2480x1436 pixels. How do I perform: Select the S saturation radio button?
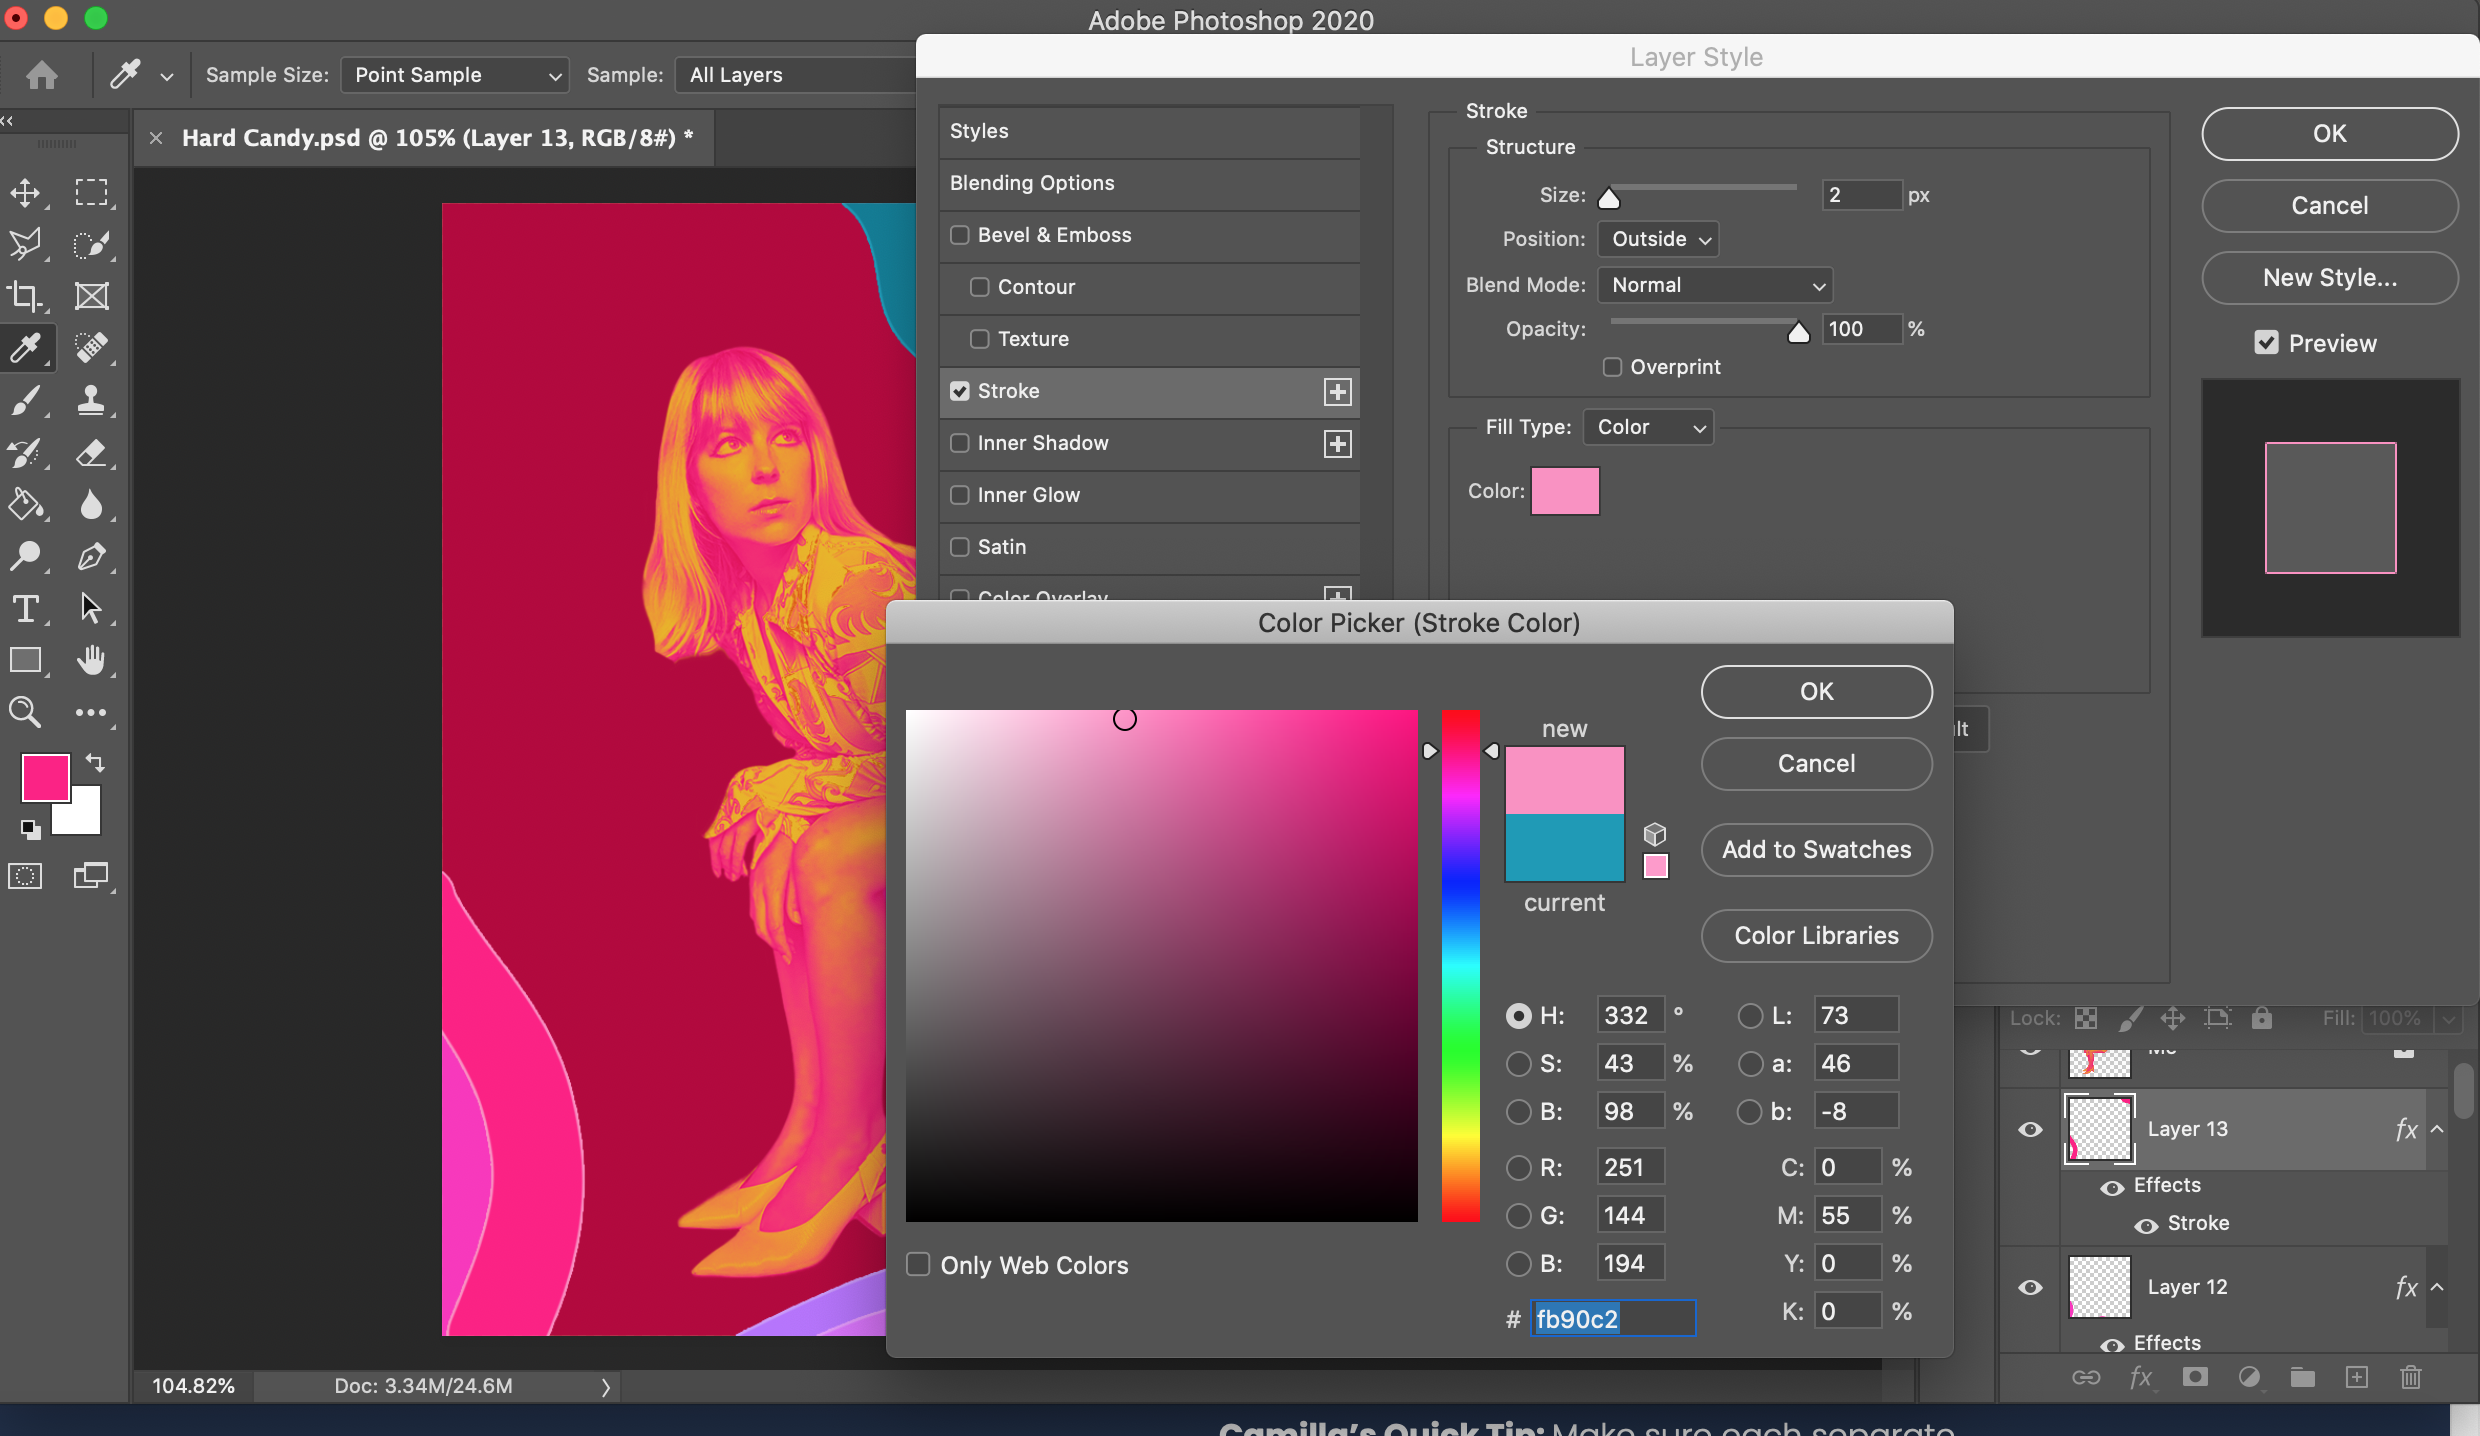click(1519, 1064)
